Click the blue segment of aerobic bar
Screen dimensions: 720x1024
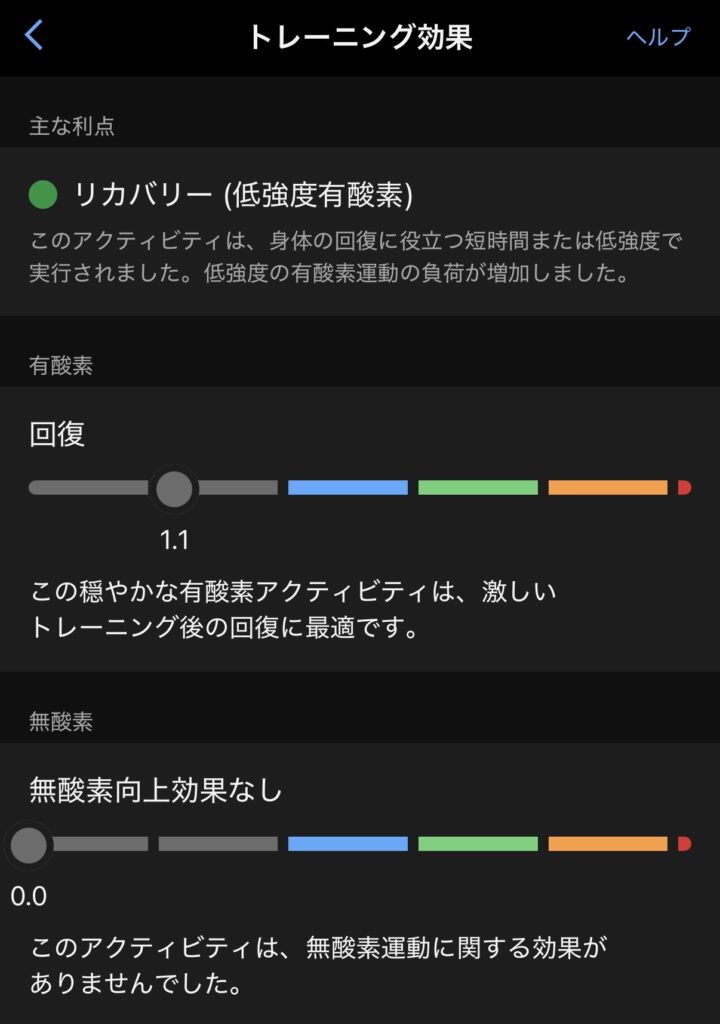tap(347, 488)
